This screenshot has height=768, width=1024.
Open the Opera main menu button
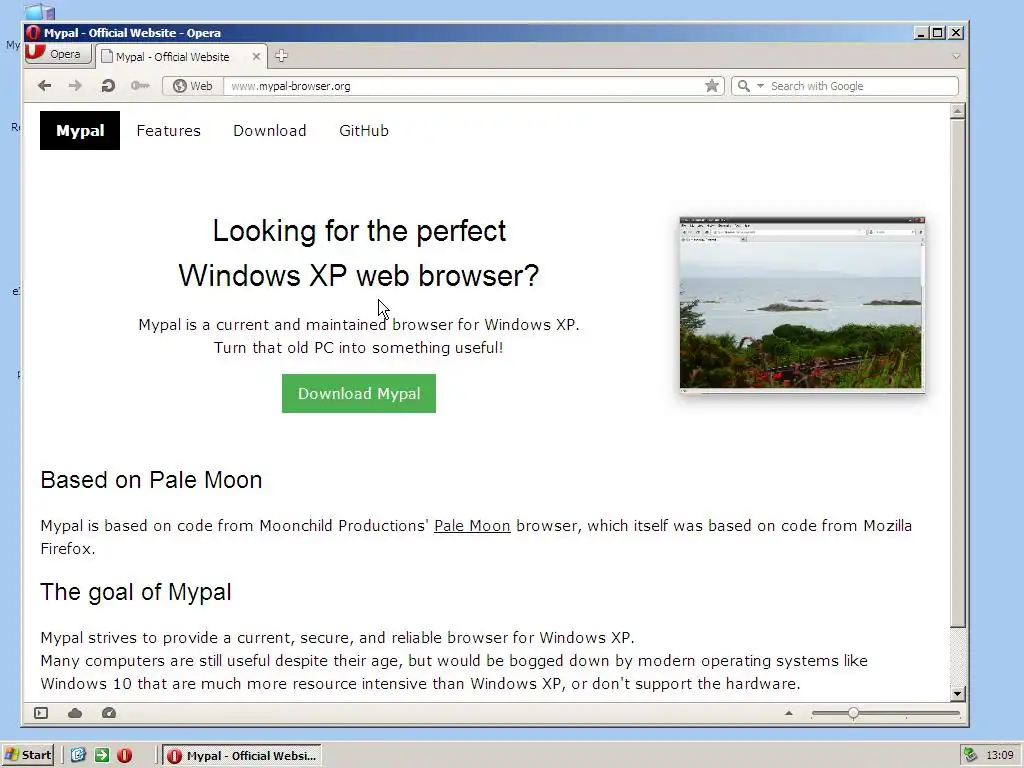(57, 54)
